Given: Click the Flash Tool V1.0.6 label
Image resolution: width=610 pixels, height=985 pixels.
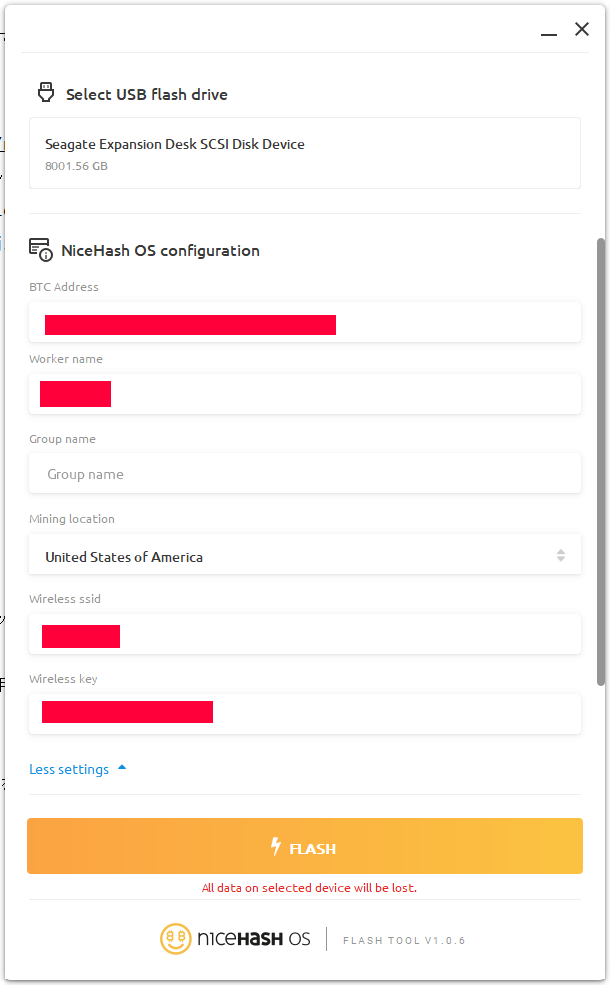Looking at the screenshot, I should [404, 940].
